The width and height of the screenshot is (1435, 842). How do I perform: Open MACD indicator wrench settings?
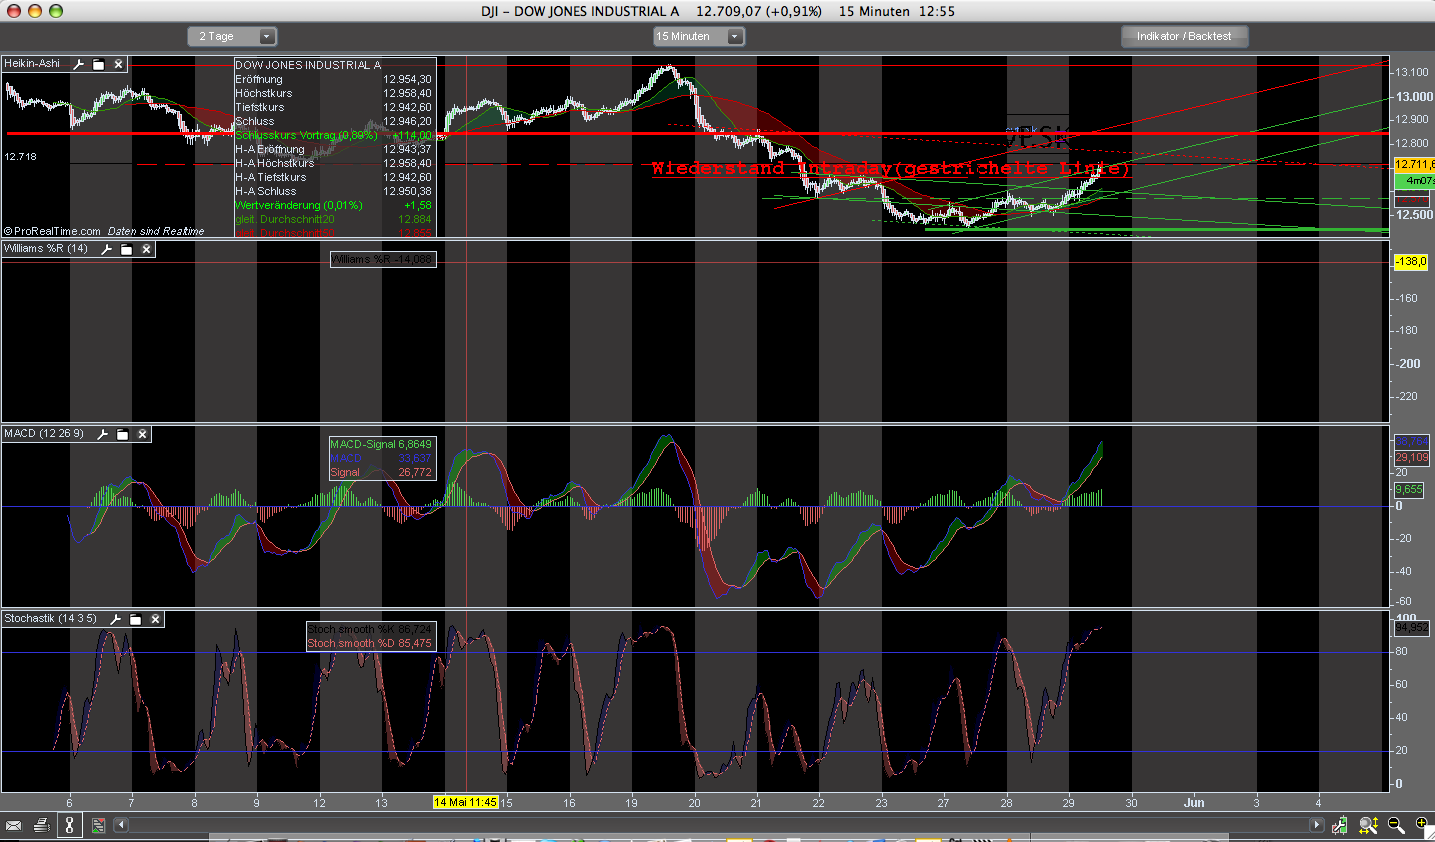(102, 434)
